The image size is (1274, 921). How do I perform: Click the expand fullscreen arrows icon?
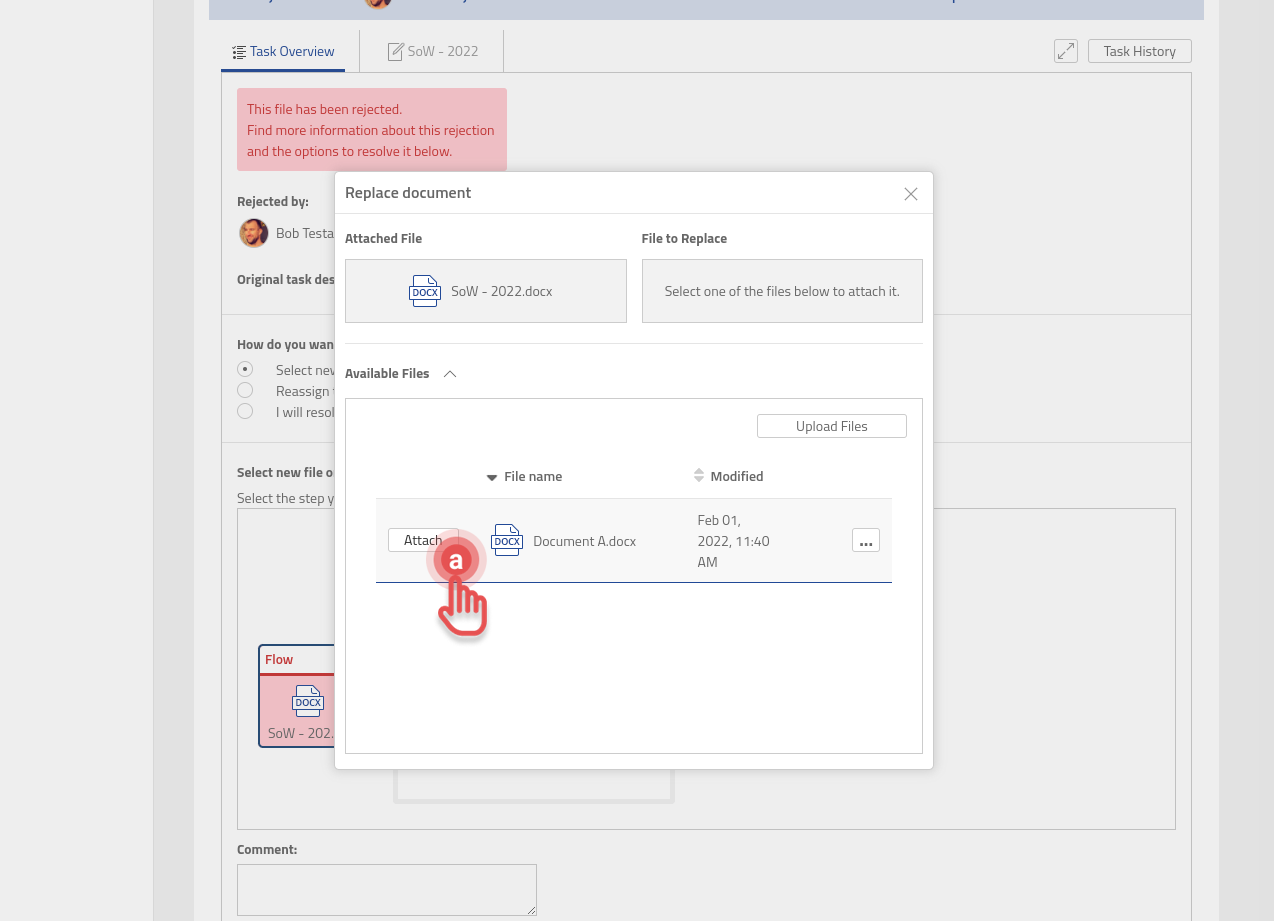[1065, 51]
